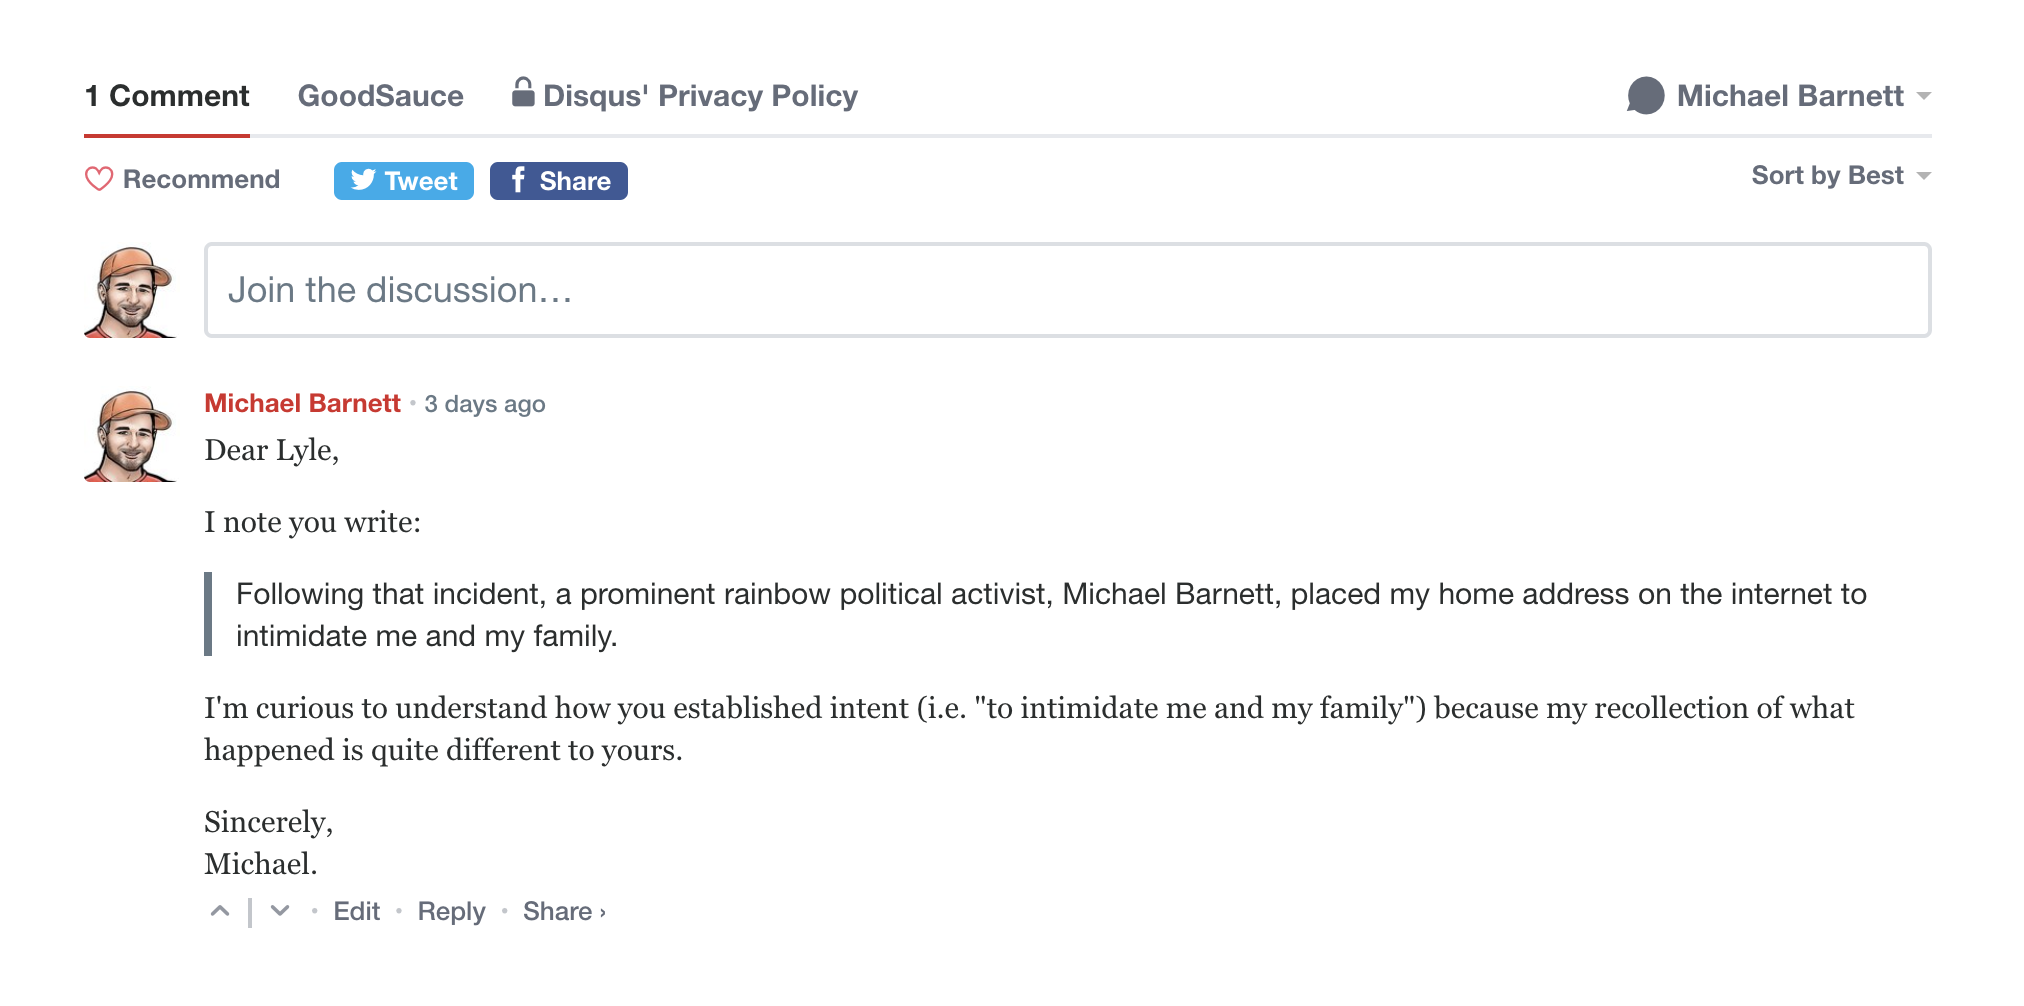
Task: Downvote Michael Barnett's comment
Action: click(x=280, y=911)
